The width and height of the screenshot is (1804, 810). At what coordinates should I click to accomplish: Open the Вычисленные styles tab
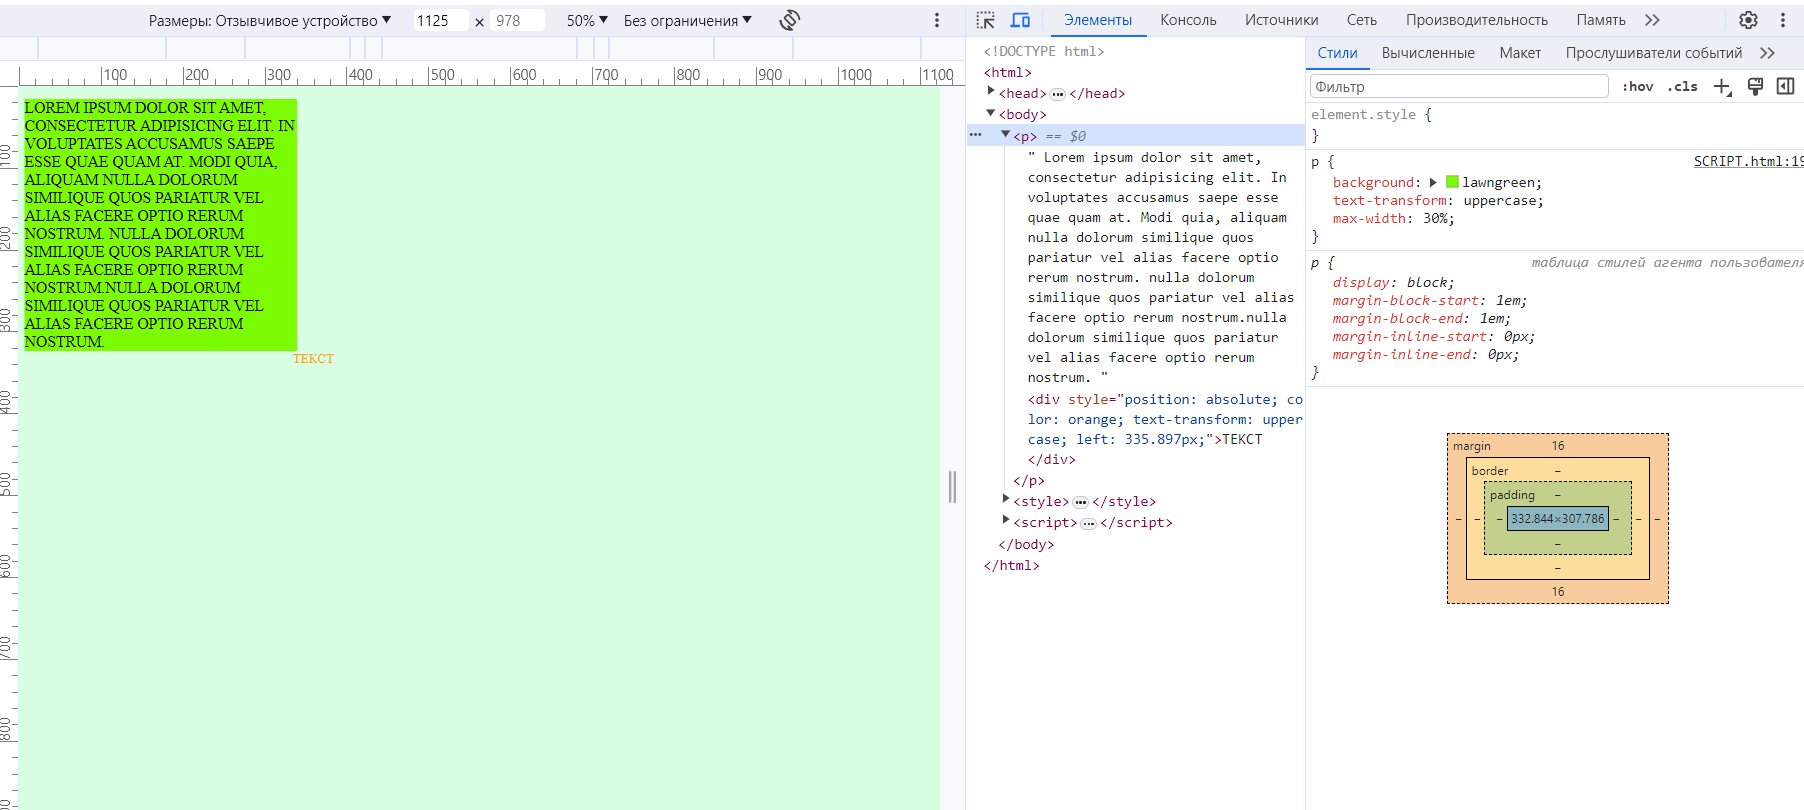(x=1427, y=53)
